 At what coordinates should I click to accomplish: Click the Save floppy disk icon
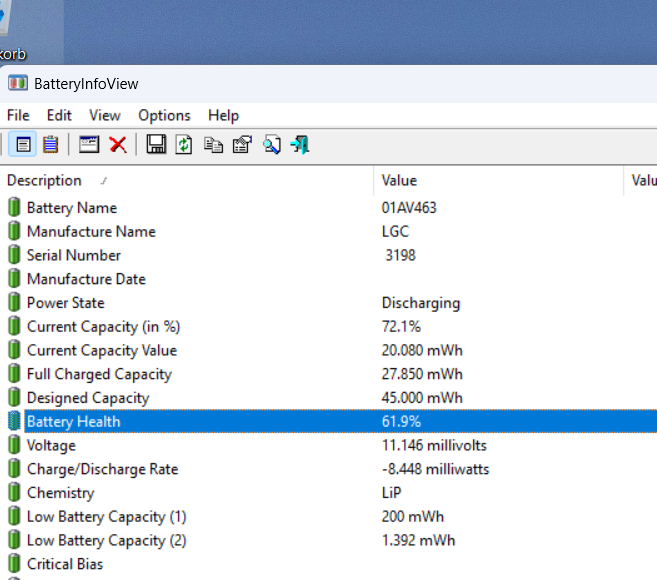pos(156,145)
